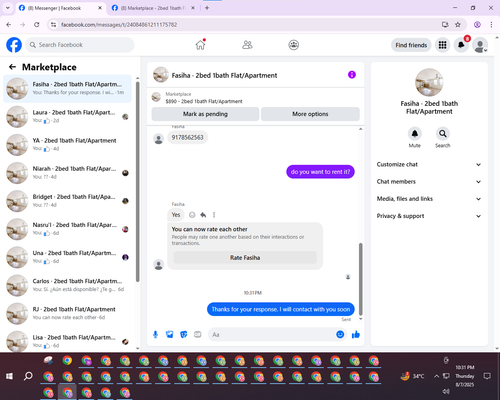Viewport: 500px width, 400px height.
Task: Bookmark this page with the star icon
Action: 458,25
